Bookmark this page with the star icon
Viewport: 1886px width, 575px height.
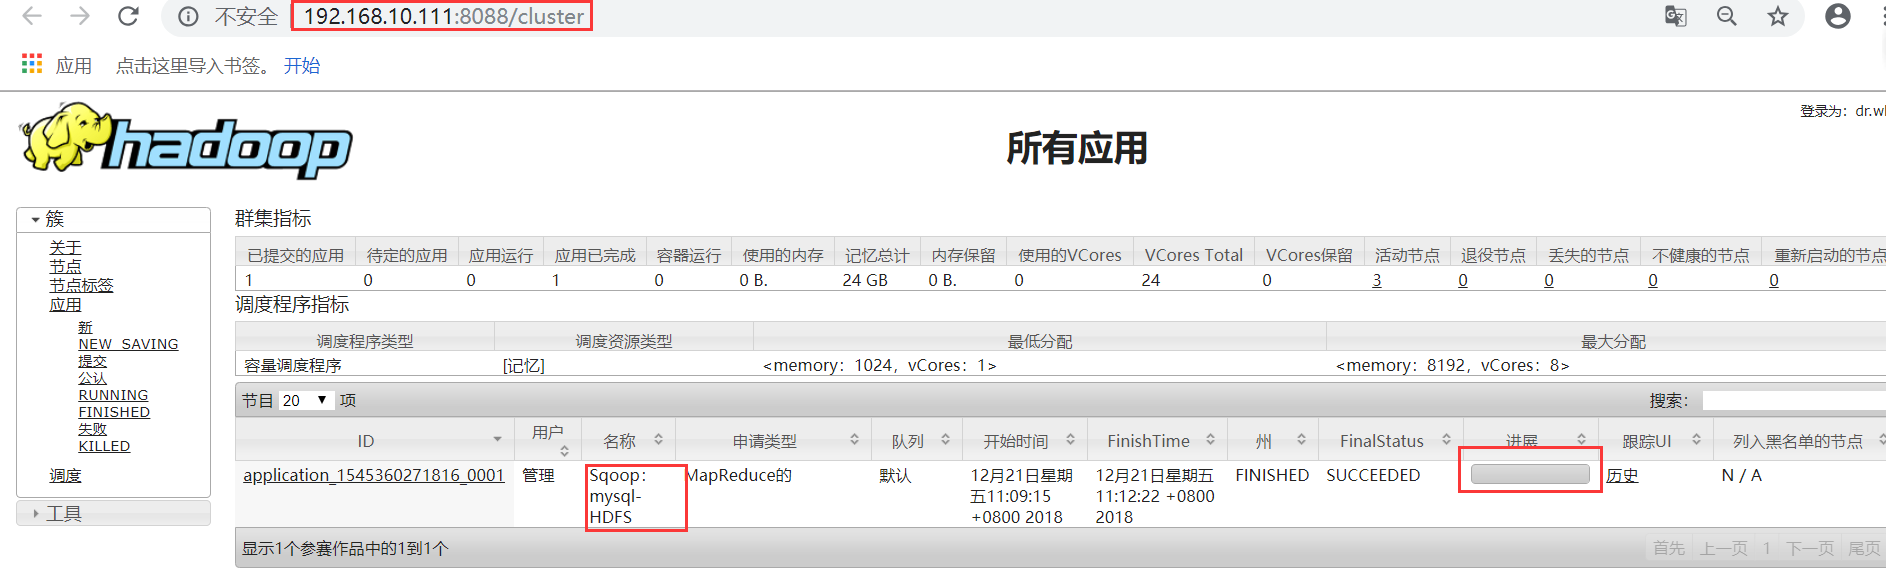[1777, 16]
